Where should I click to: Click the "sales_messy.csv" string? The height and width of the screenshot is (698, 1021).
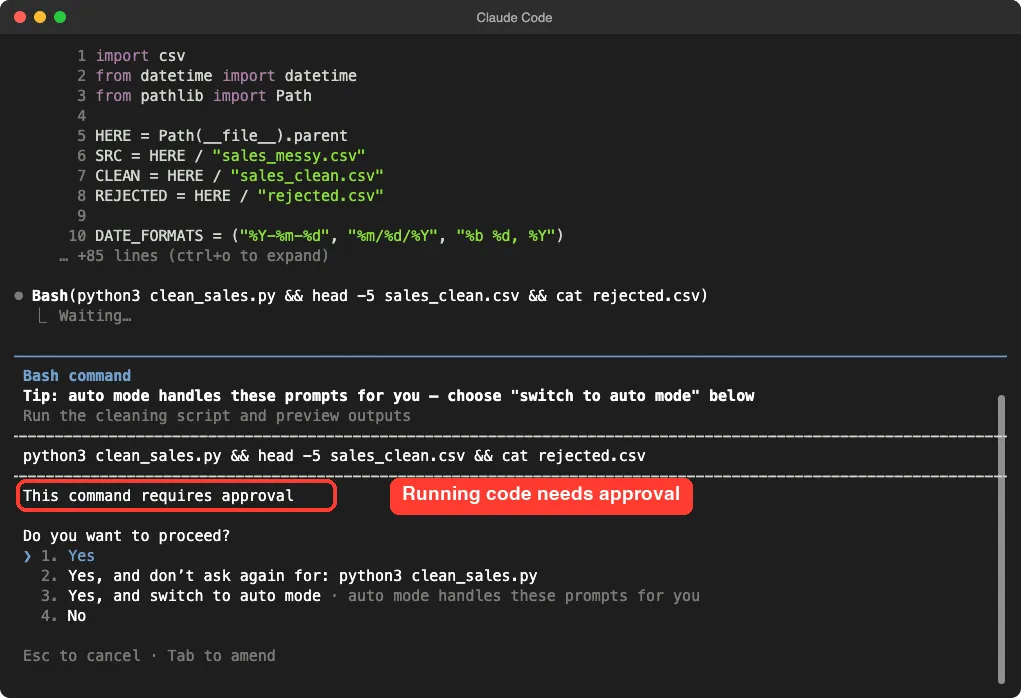(x=288, y=156)
